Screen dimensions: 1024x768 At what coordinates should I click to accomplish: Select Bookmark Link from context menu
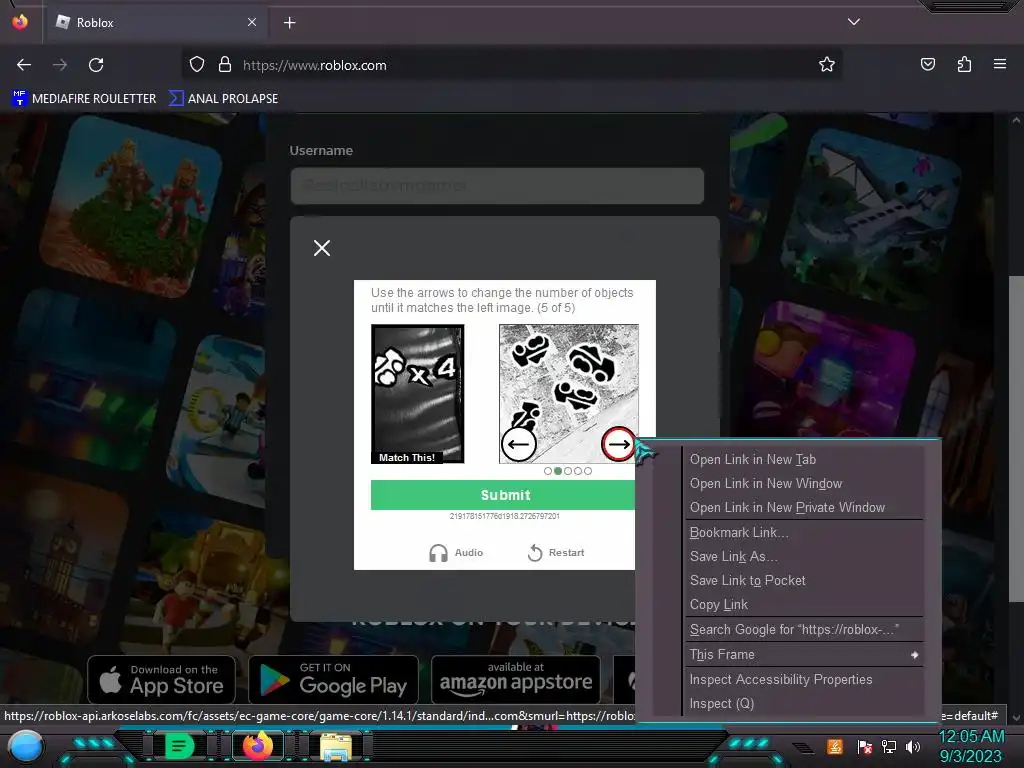coord(804,533)
